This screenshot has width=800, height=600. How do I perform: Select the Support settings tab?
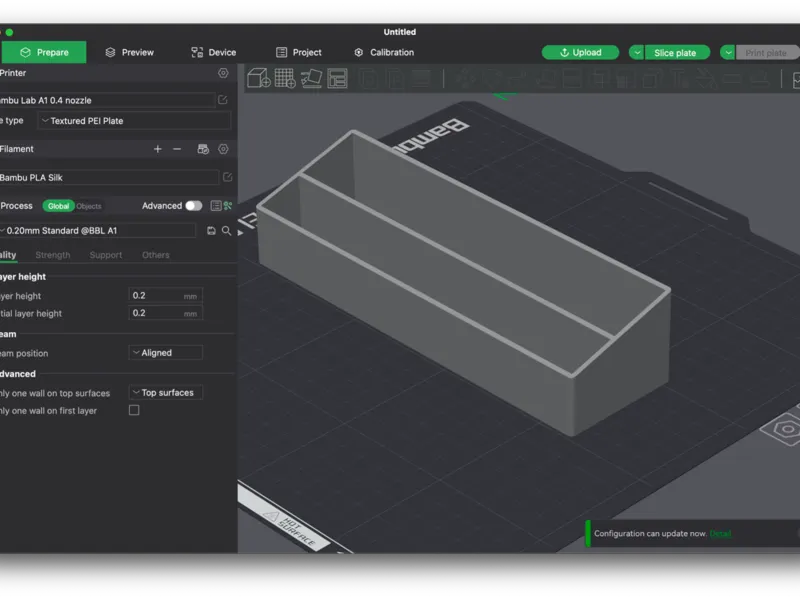click(x=106, y=255)
